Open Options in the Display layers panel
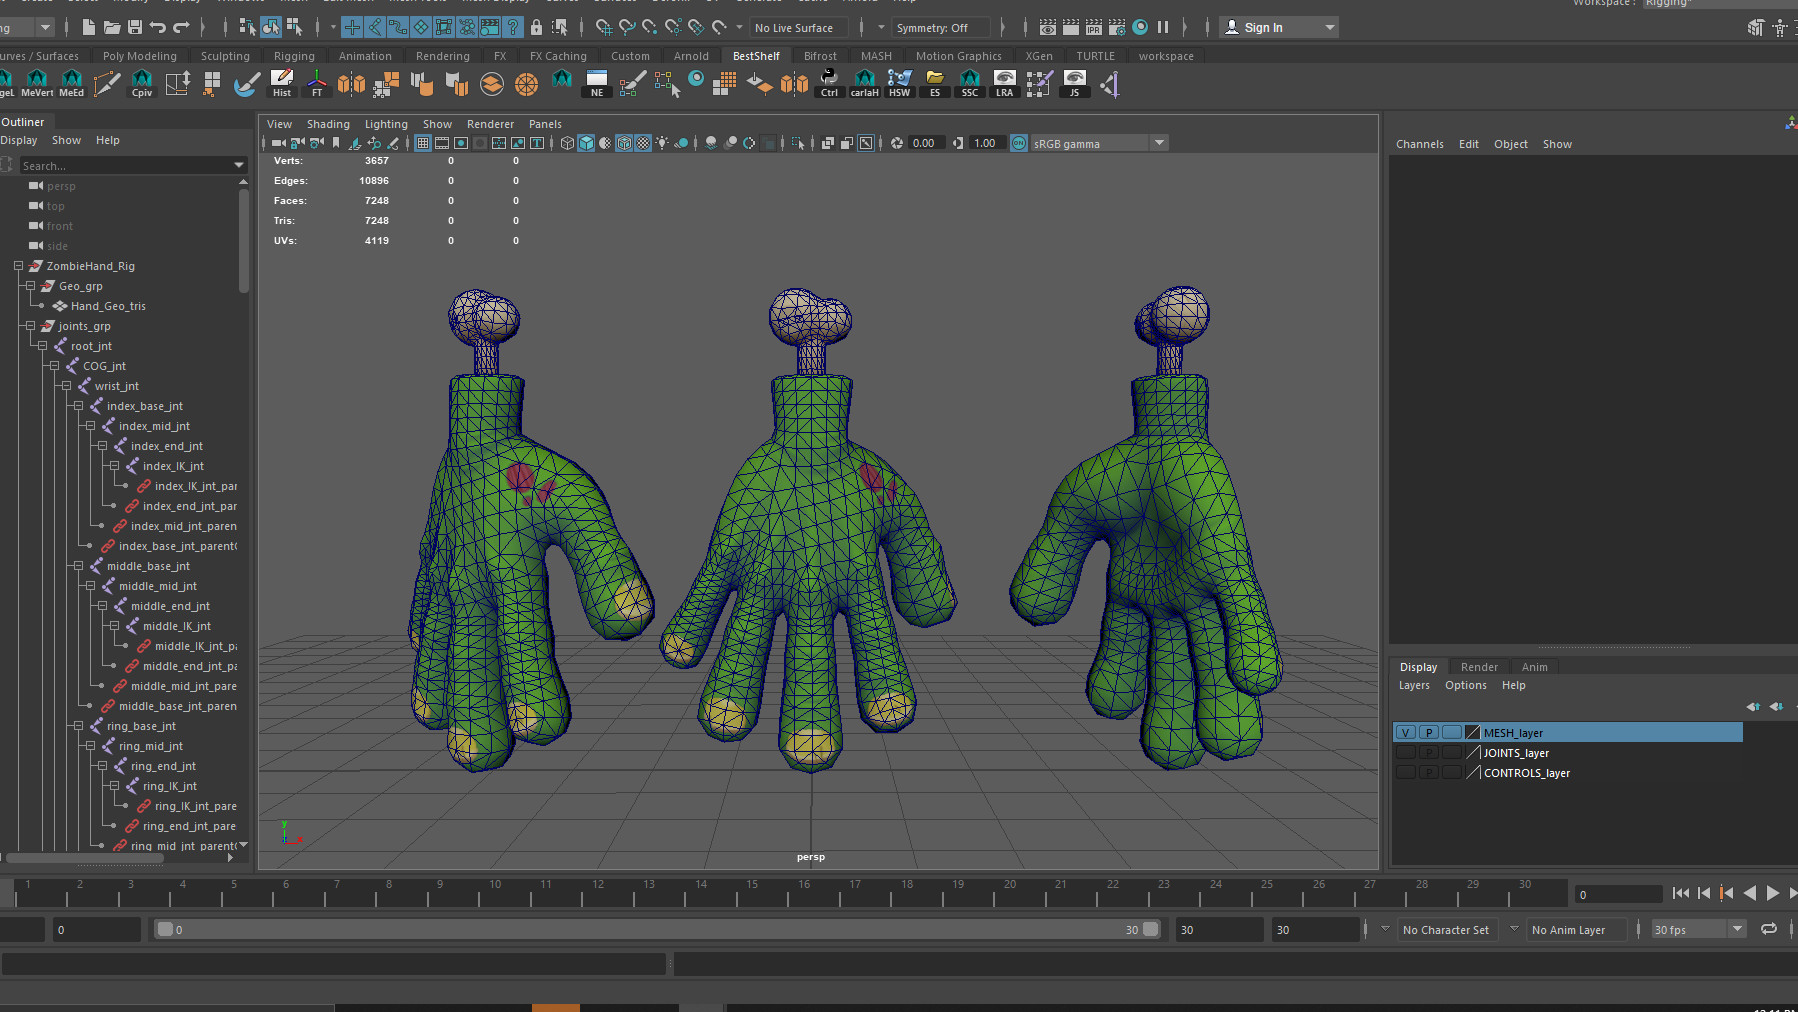The width and height of the screenshot is (1798, 1012). point(1465,685)
